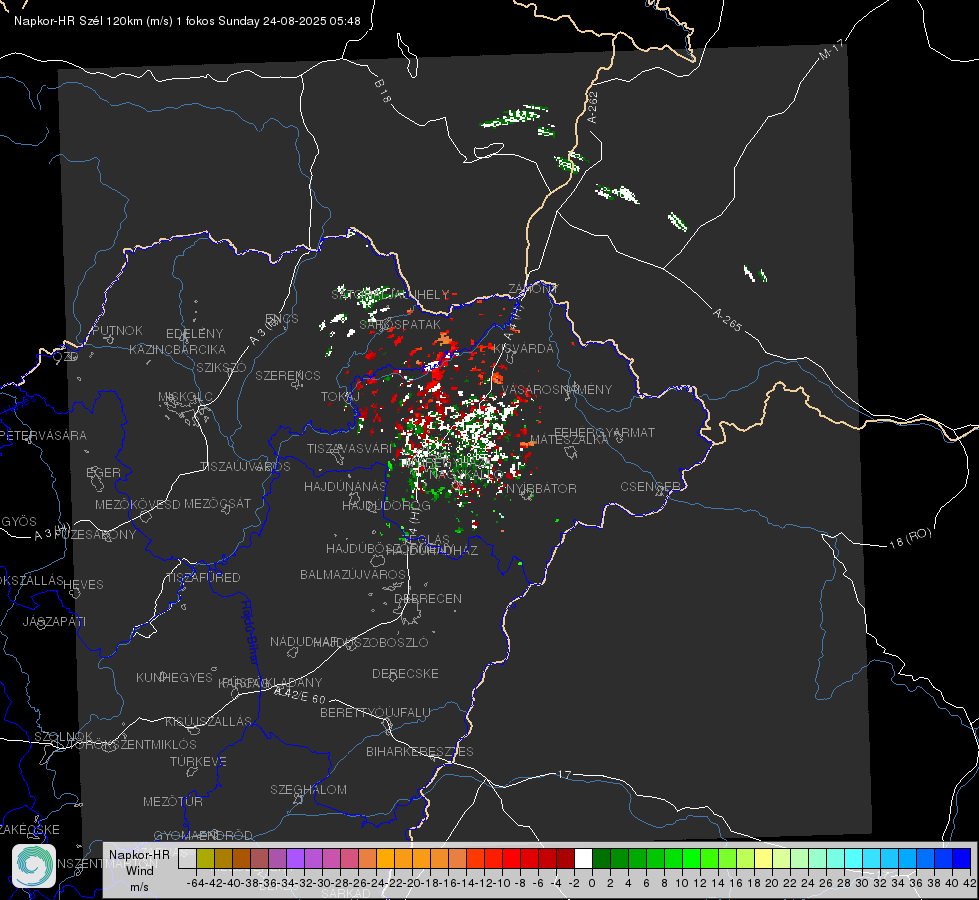Select the TÚRKEVE label
Viewport: 979px width, 900px height.
point(199,761)
